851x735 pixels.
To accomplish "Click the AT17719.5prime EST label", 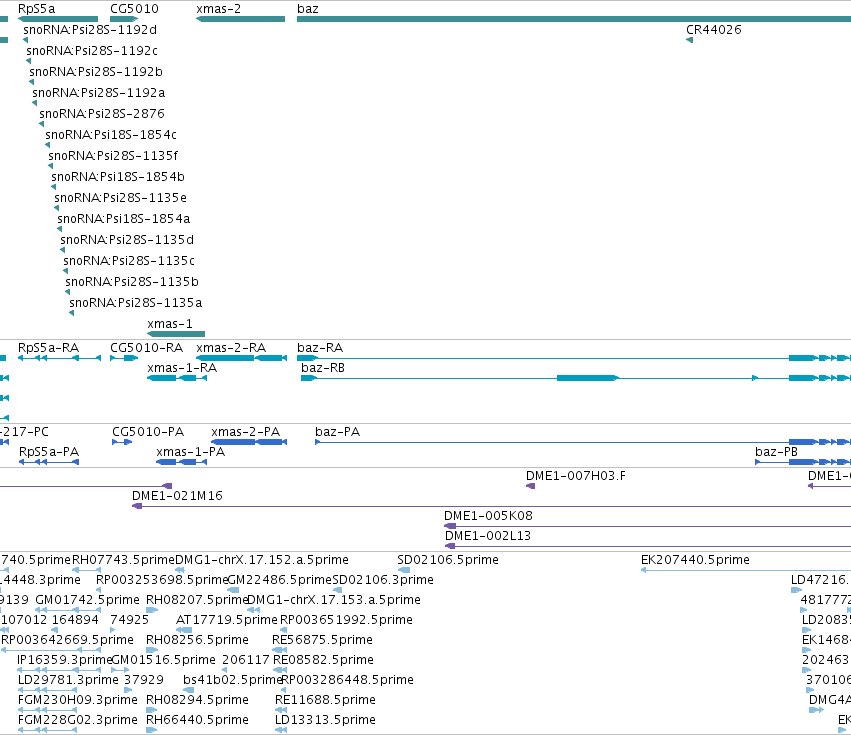I will coord(227,620).
